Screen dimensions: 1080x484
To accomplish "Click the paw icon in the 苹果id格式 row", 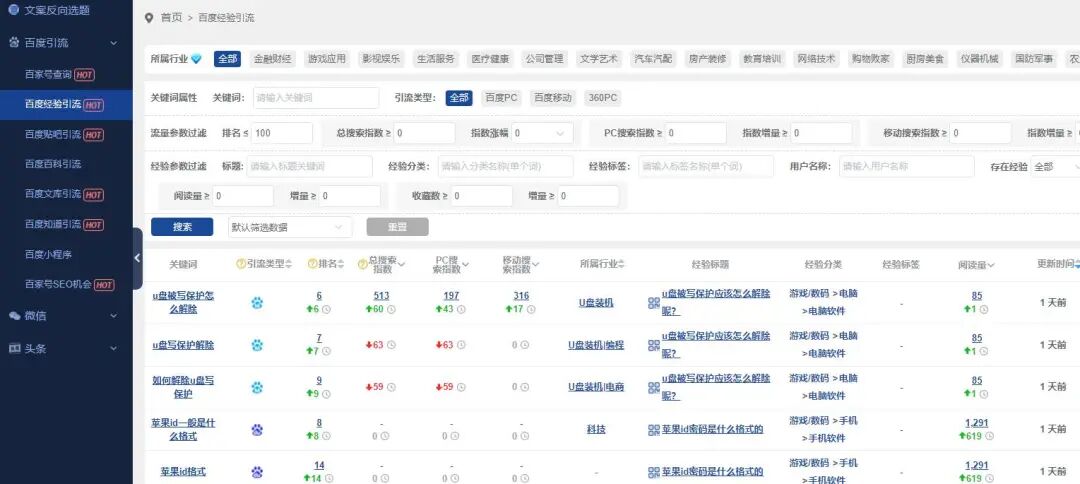I will 257,472.
